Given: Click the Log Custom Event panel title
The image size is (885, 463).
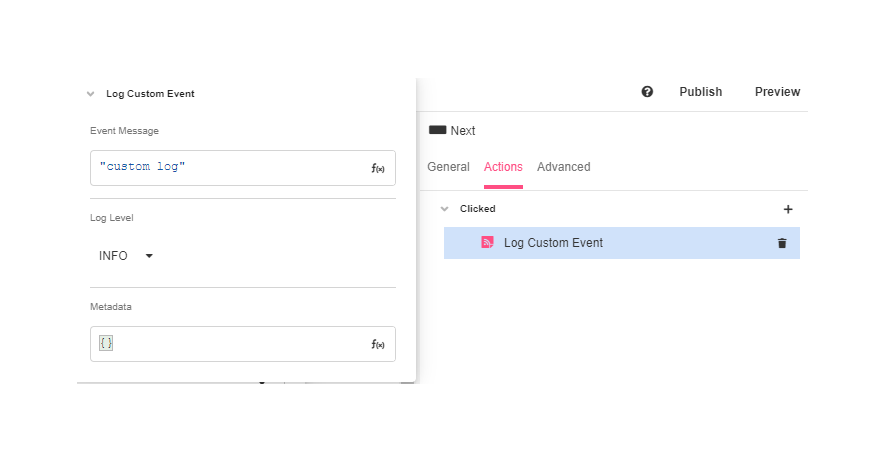Looking at the screenshot, I should click(x=150, y=94).
